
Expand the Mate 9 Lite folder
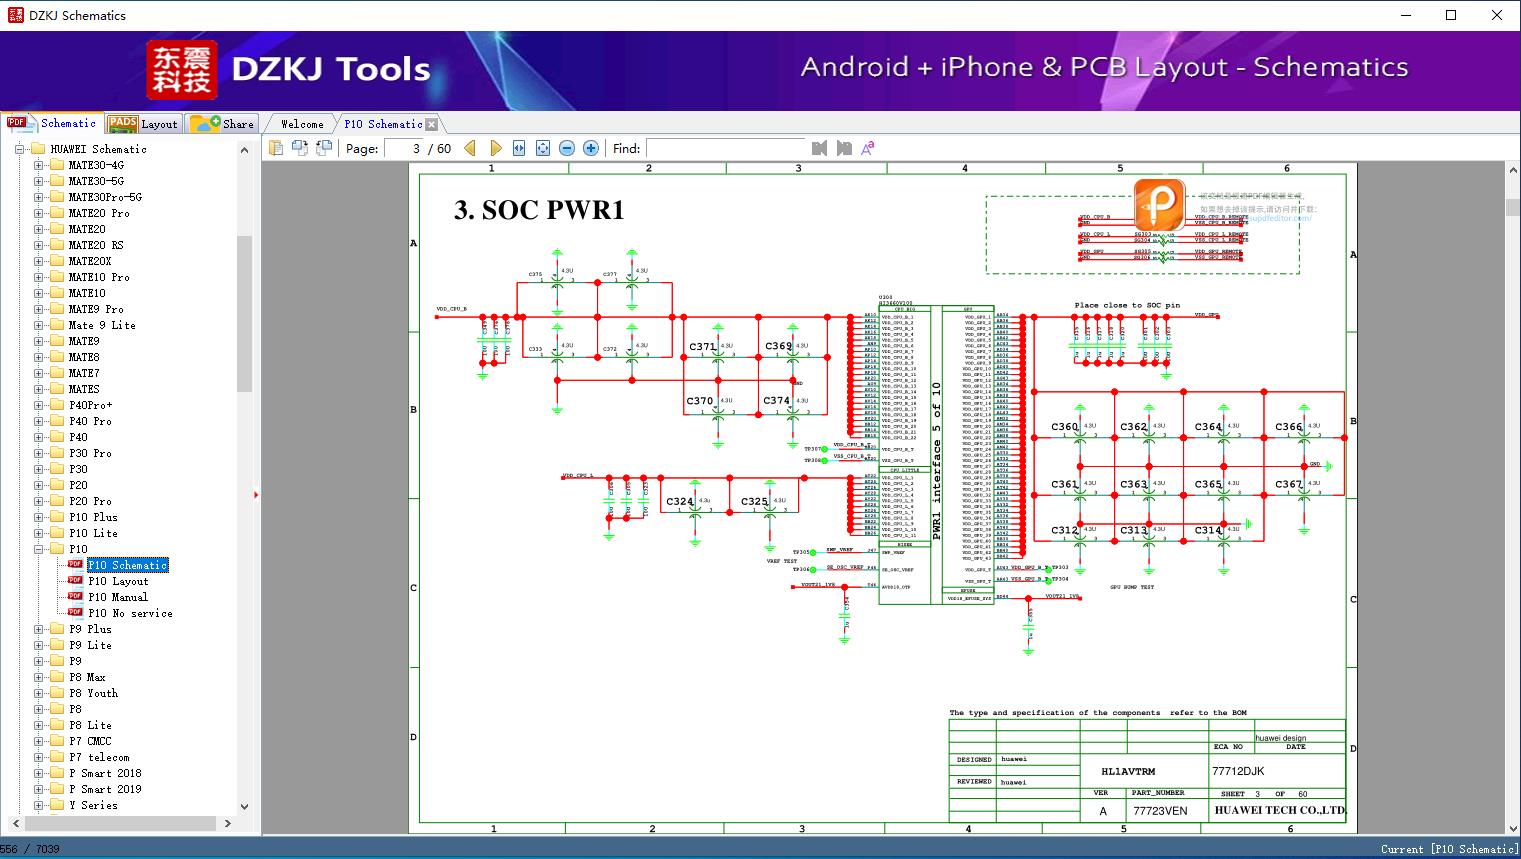(39, 325)
